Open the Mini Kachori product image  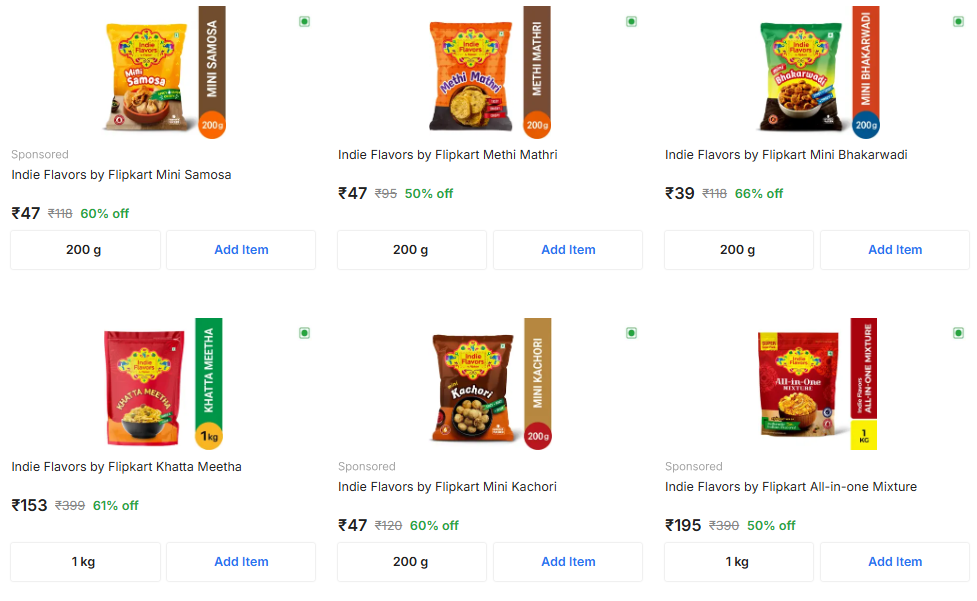coord(490,384)
